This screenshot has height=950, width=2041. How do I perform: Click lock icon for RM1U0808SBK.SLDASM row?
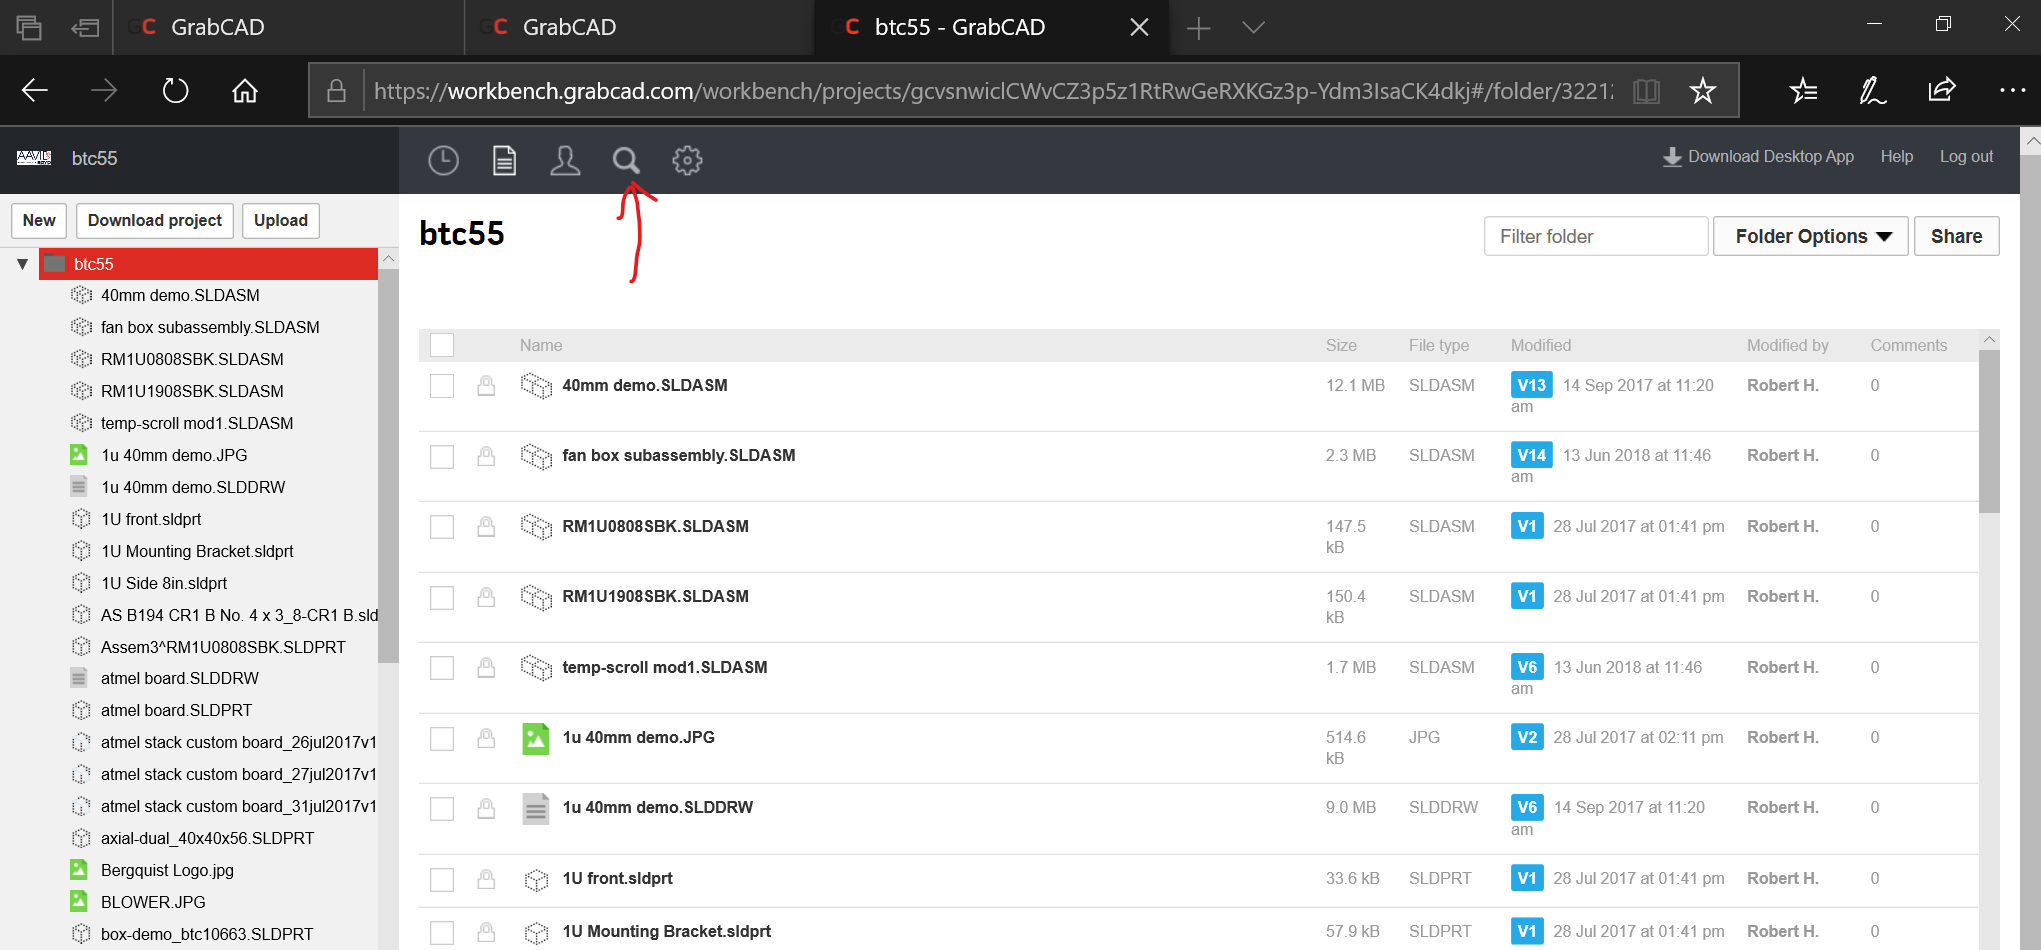click(x=486, y=527)
